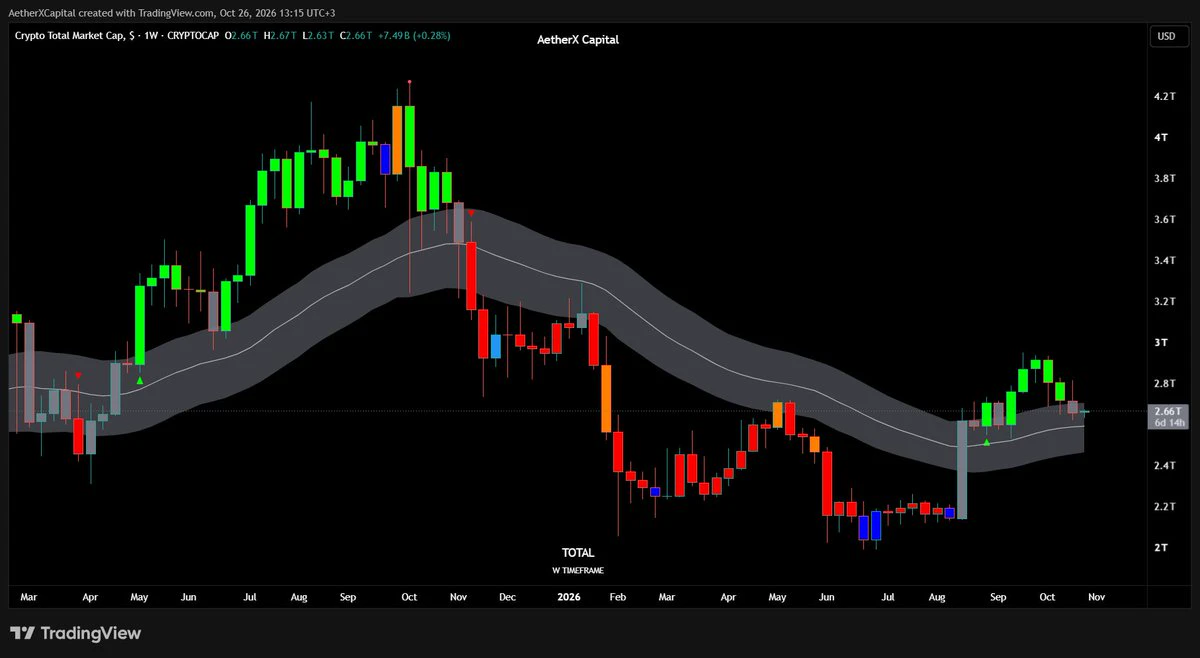
Task: Click the 2.8T price axis label
Action: [1163, 384]
